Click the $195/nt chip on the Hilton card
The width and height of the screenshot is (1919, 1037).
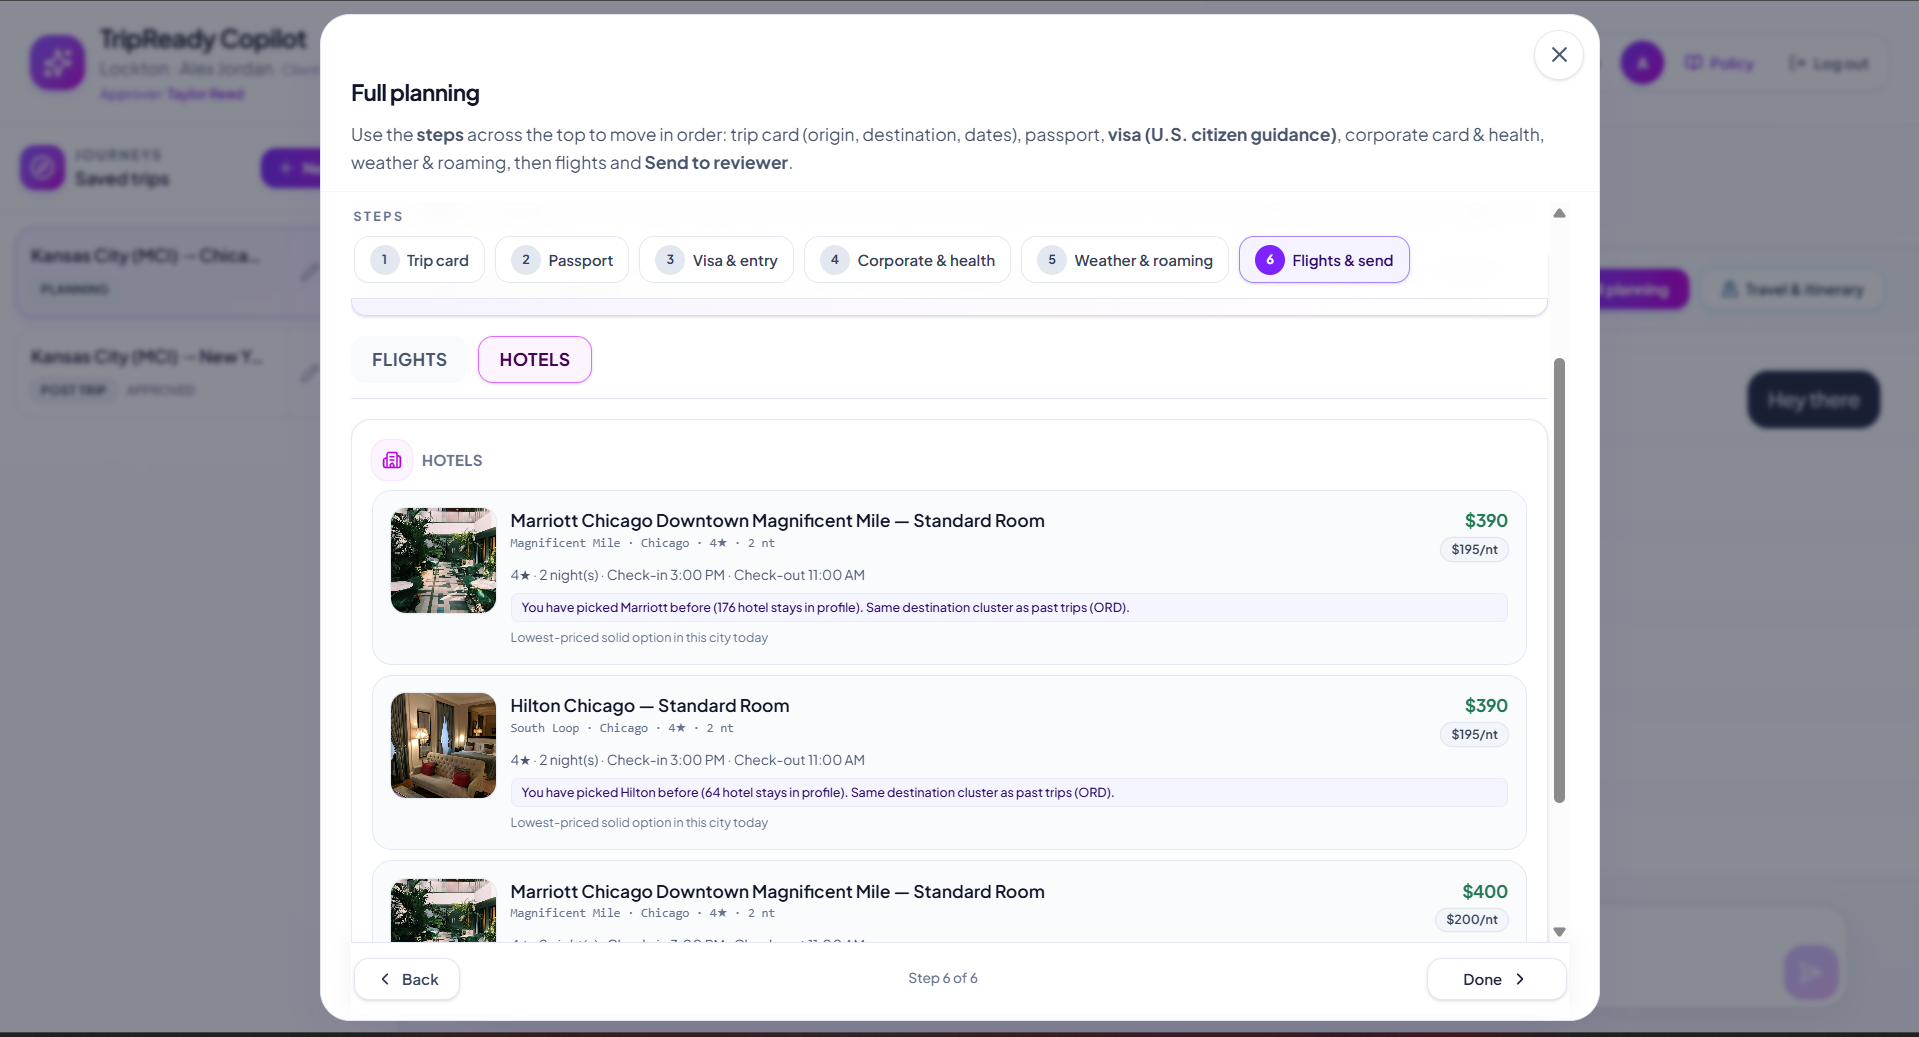(x=1474, y=734)
